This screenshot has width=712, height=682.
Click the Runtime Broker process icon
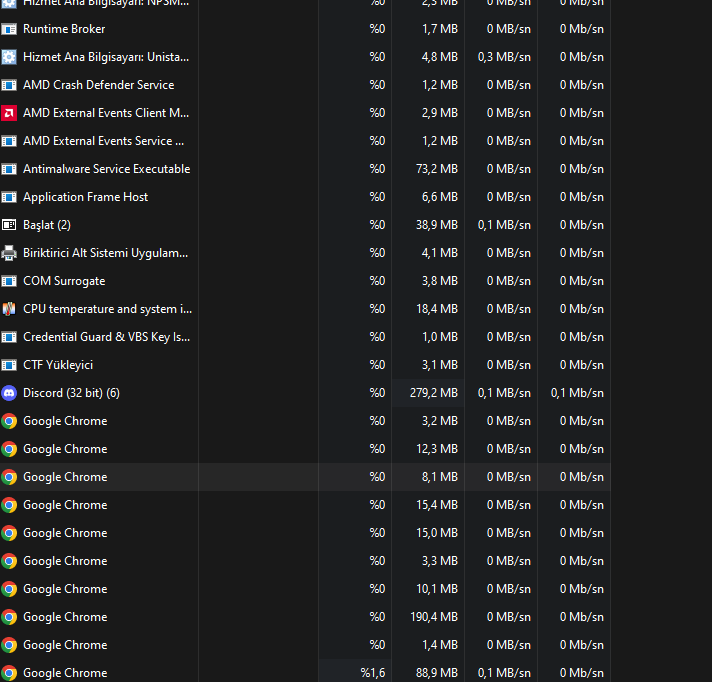[x=9, y=29]
